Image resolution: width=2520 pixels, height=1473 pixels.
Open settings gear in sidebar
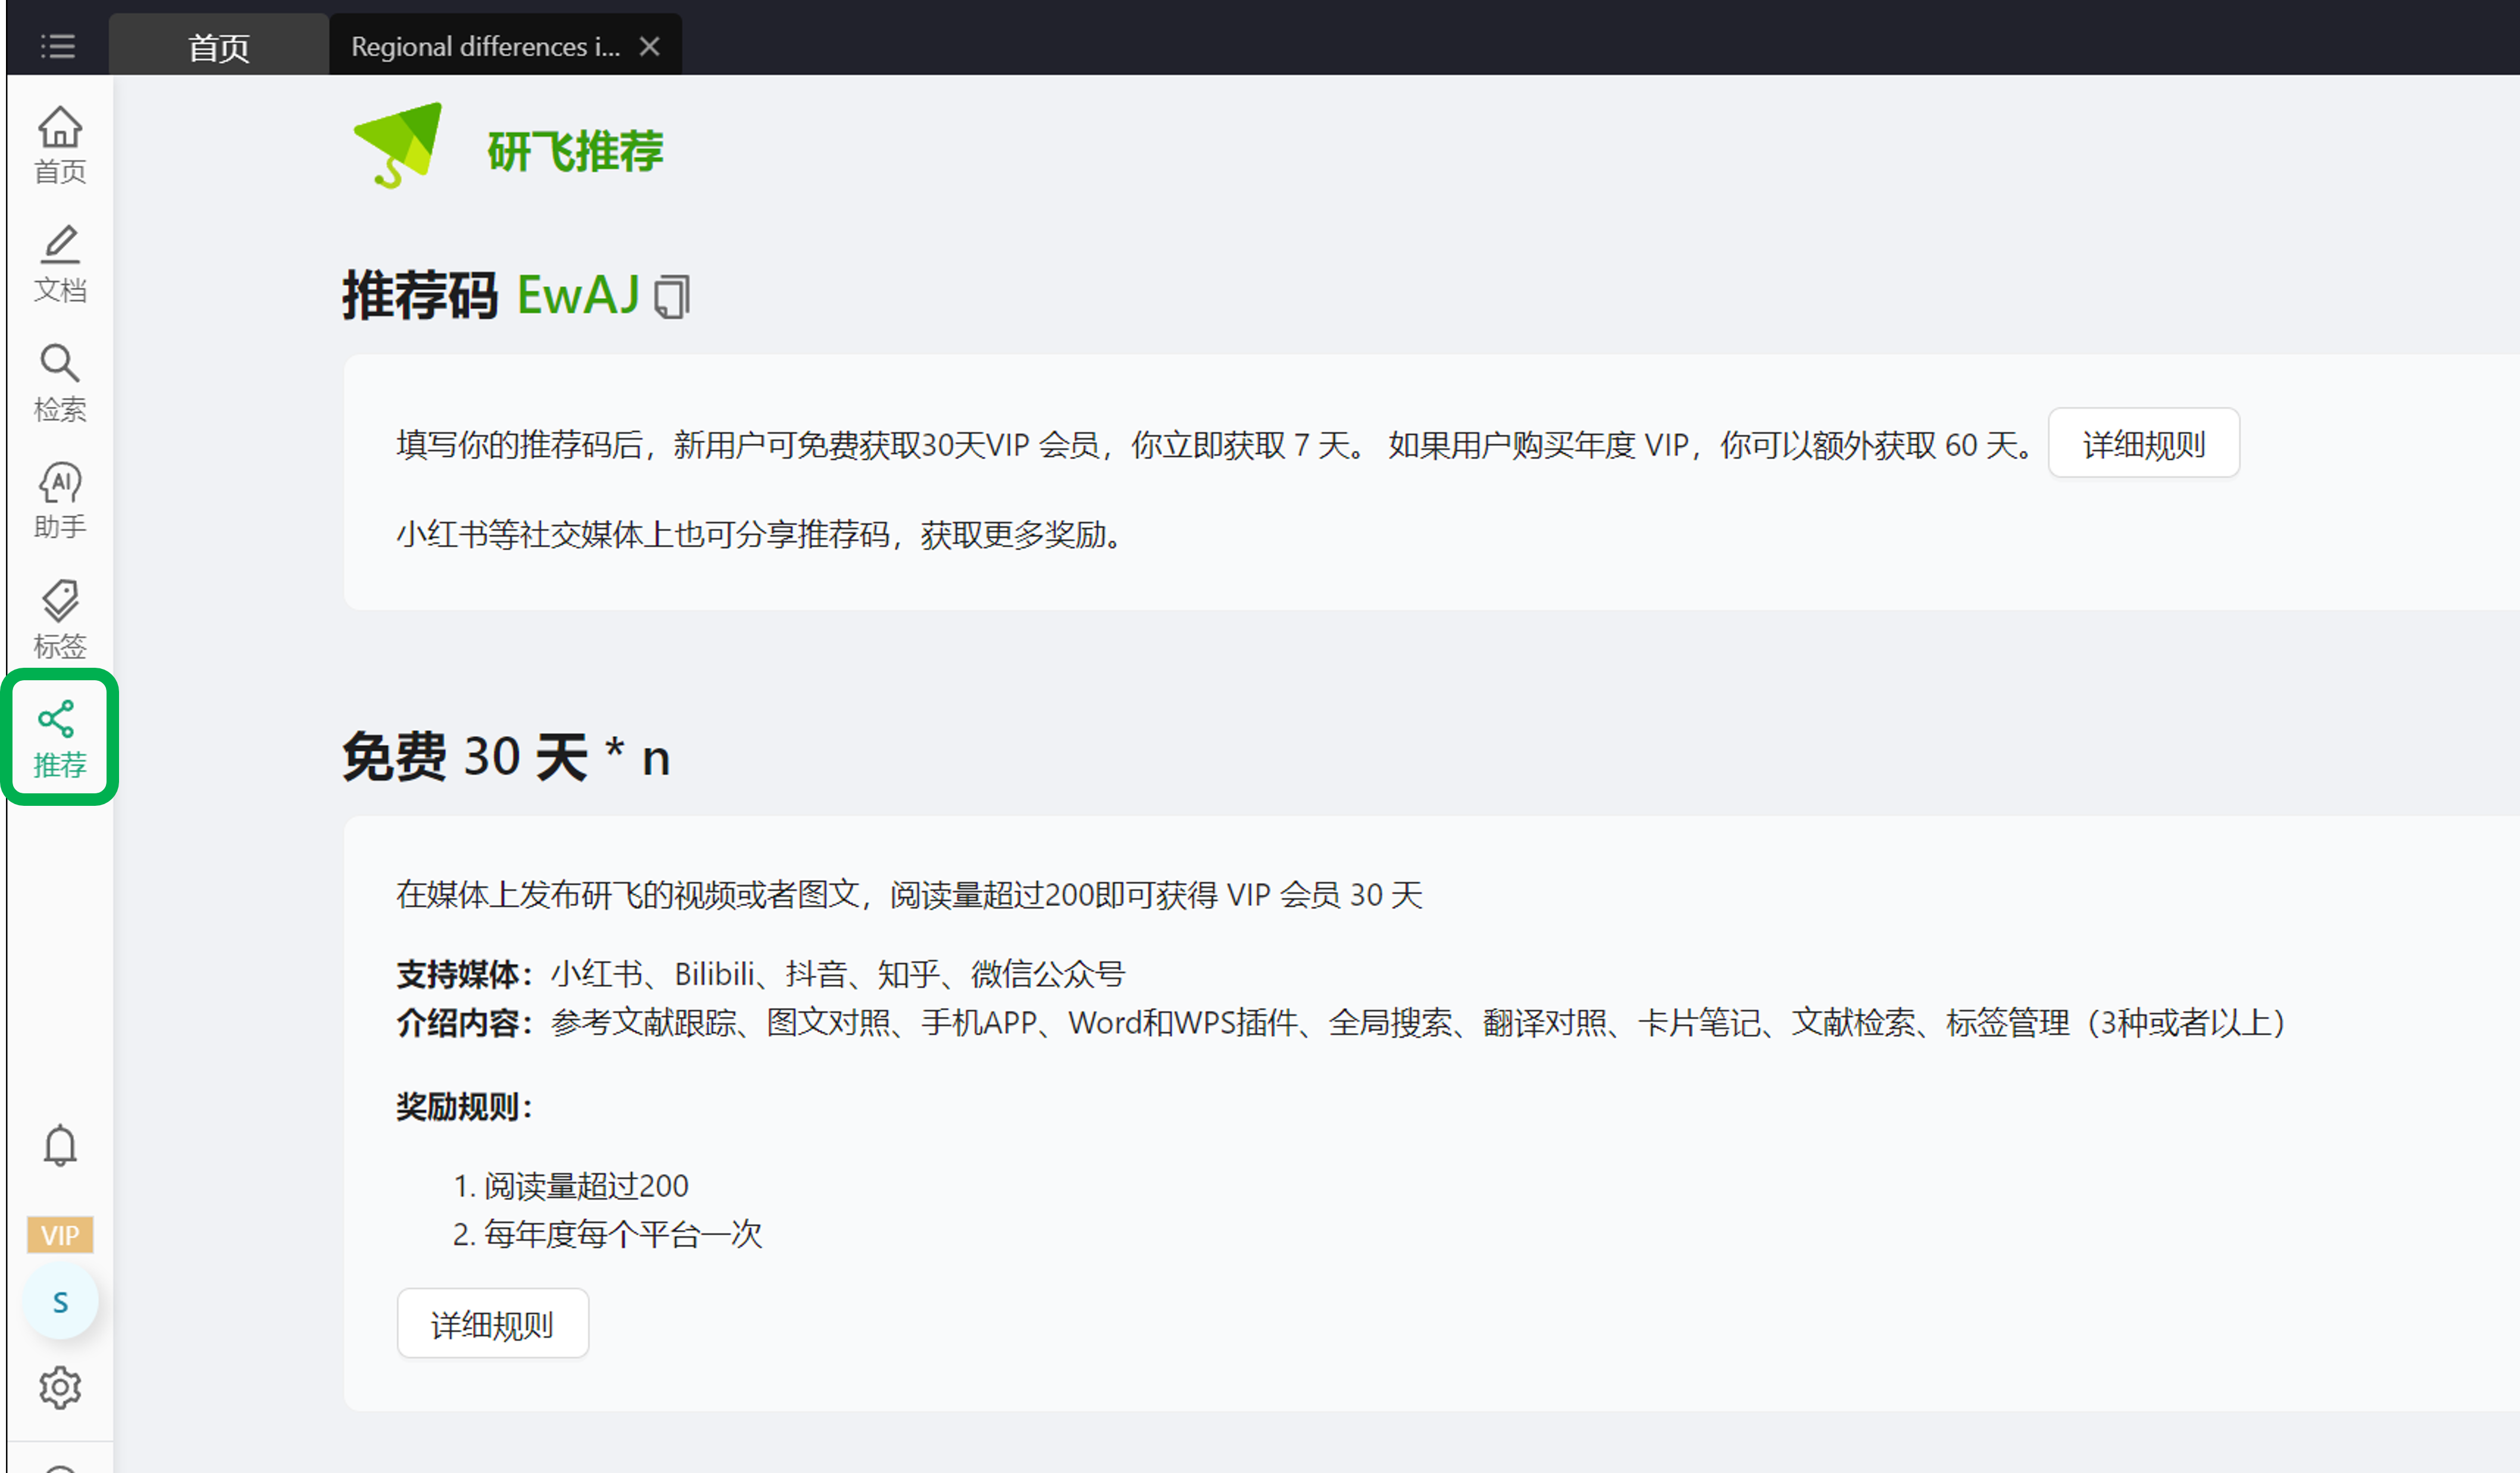(x=60, y=1388)
